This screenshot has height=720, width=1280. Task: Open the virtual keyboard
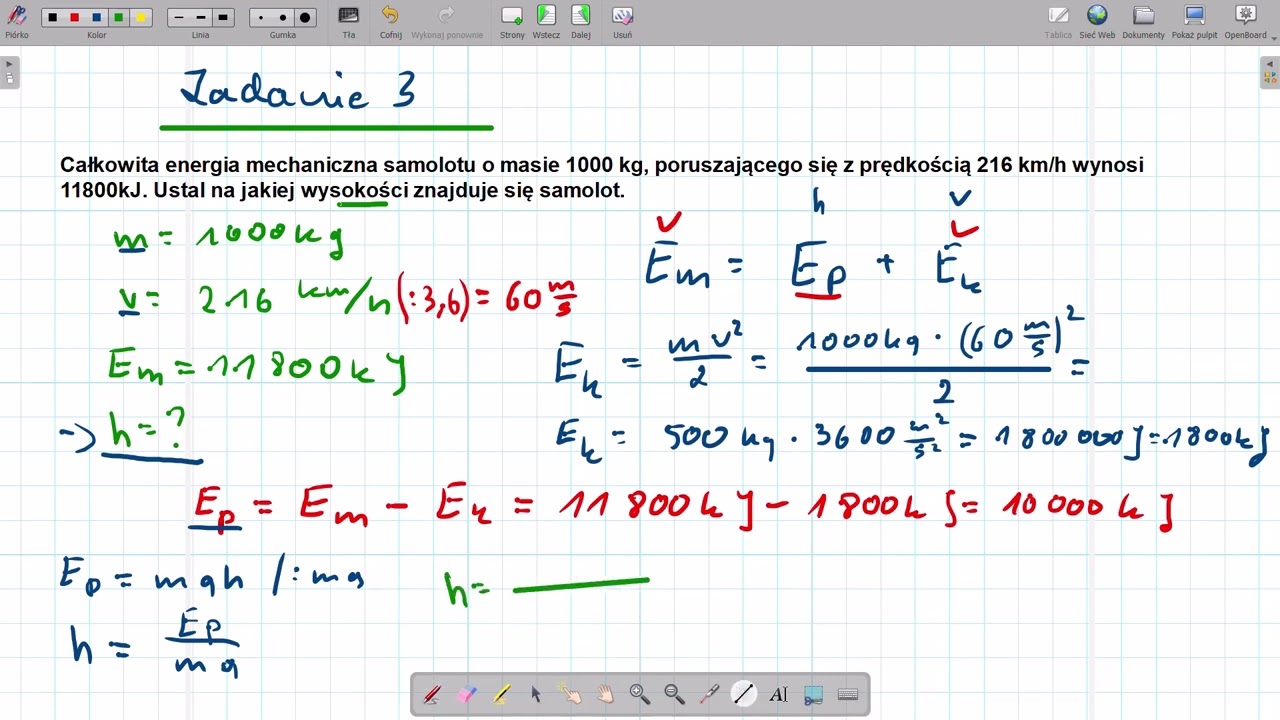click(x=848, y=694)
